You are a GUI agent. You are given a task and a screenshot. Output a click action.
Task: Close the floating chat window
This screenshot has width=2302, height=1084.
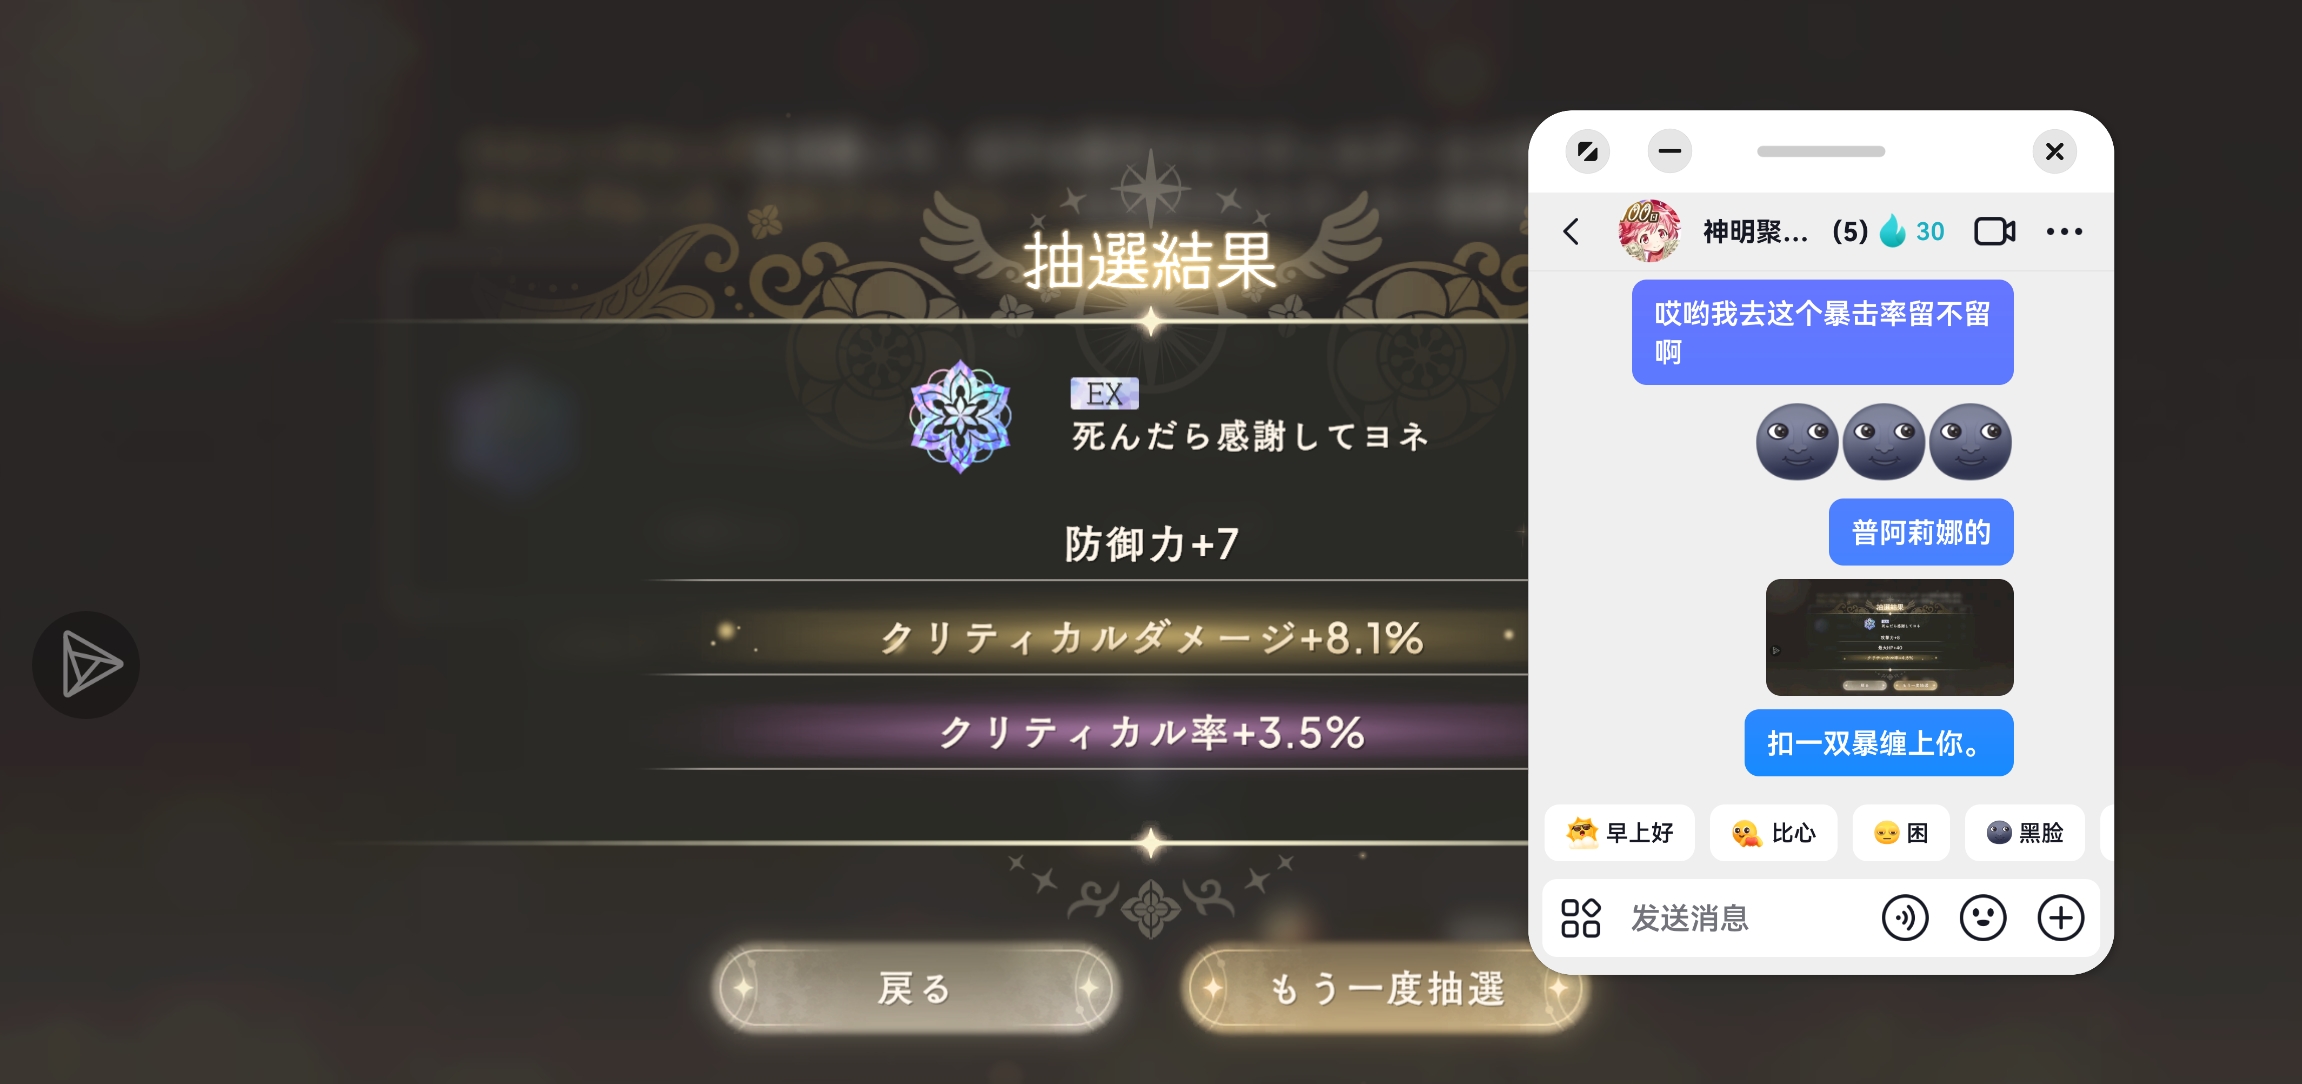[2055, 151]
